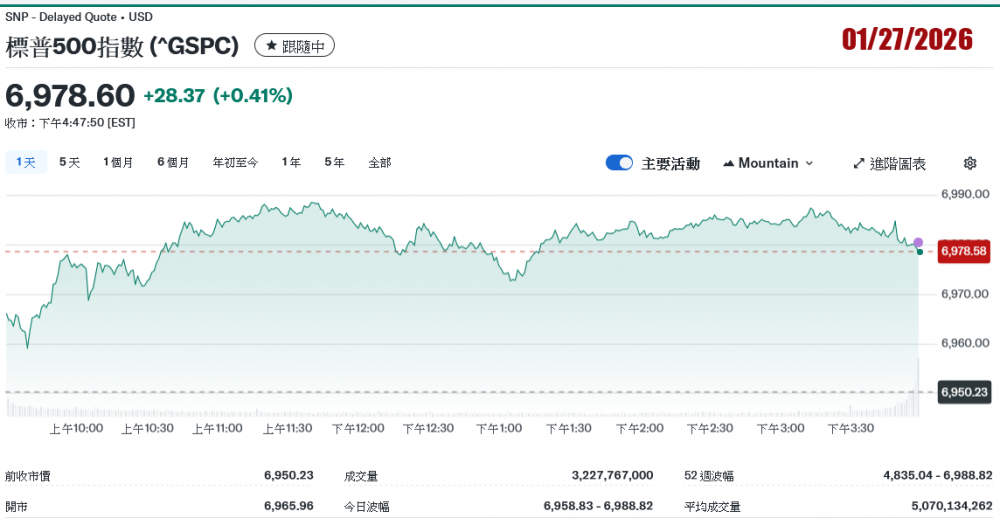
Task: Click the 進階圖表 expand arrows icon
Action: pyautogui.click(x=858, y=163)
